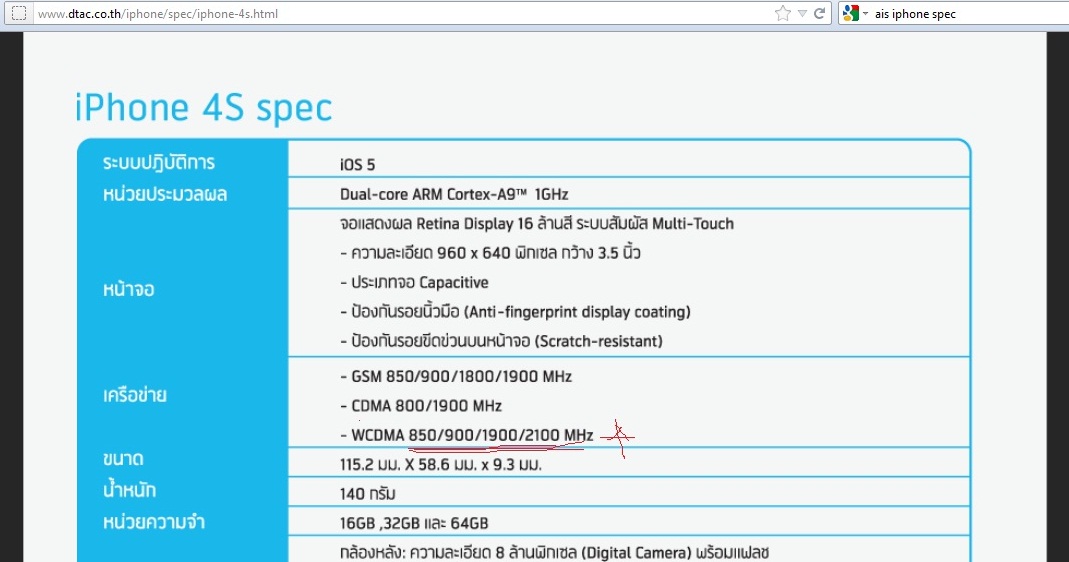Click the '115.2 มม. X 58.6 มม.' dimensions value
1069x562 pixels.
pos(440,465)
